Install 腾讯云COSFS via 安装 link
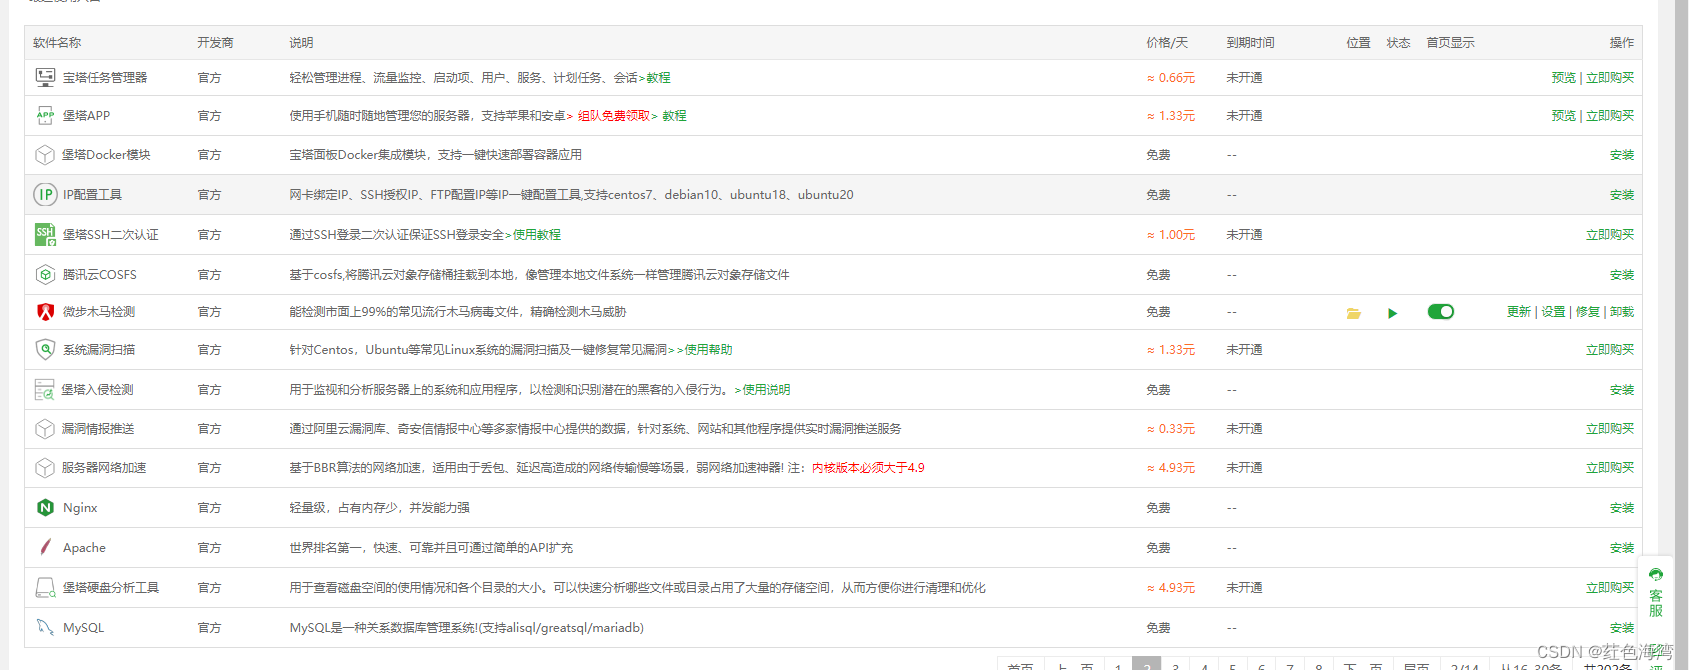The image size is (1689, 670). [x=1622, y=275]
